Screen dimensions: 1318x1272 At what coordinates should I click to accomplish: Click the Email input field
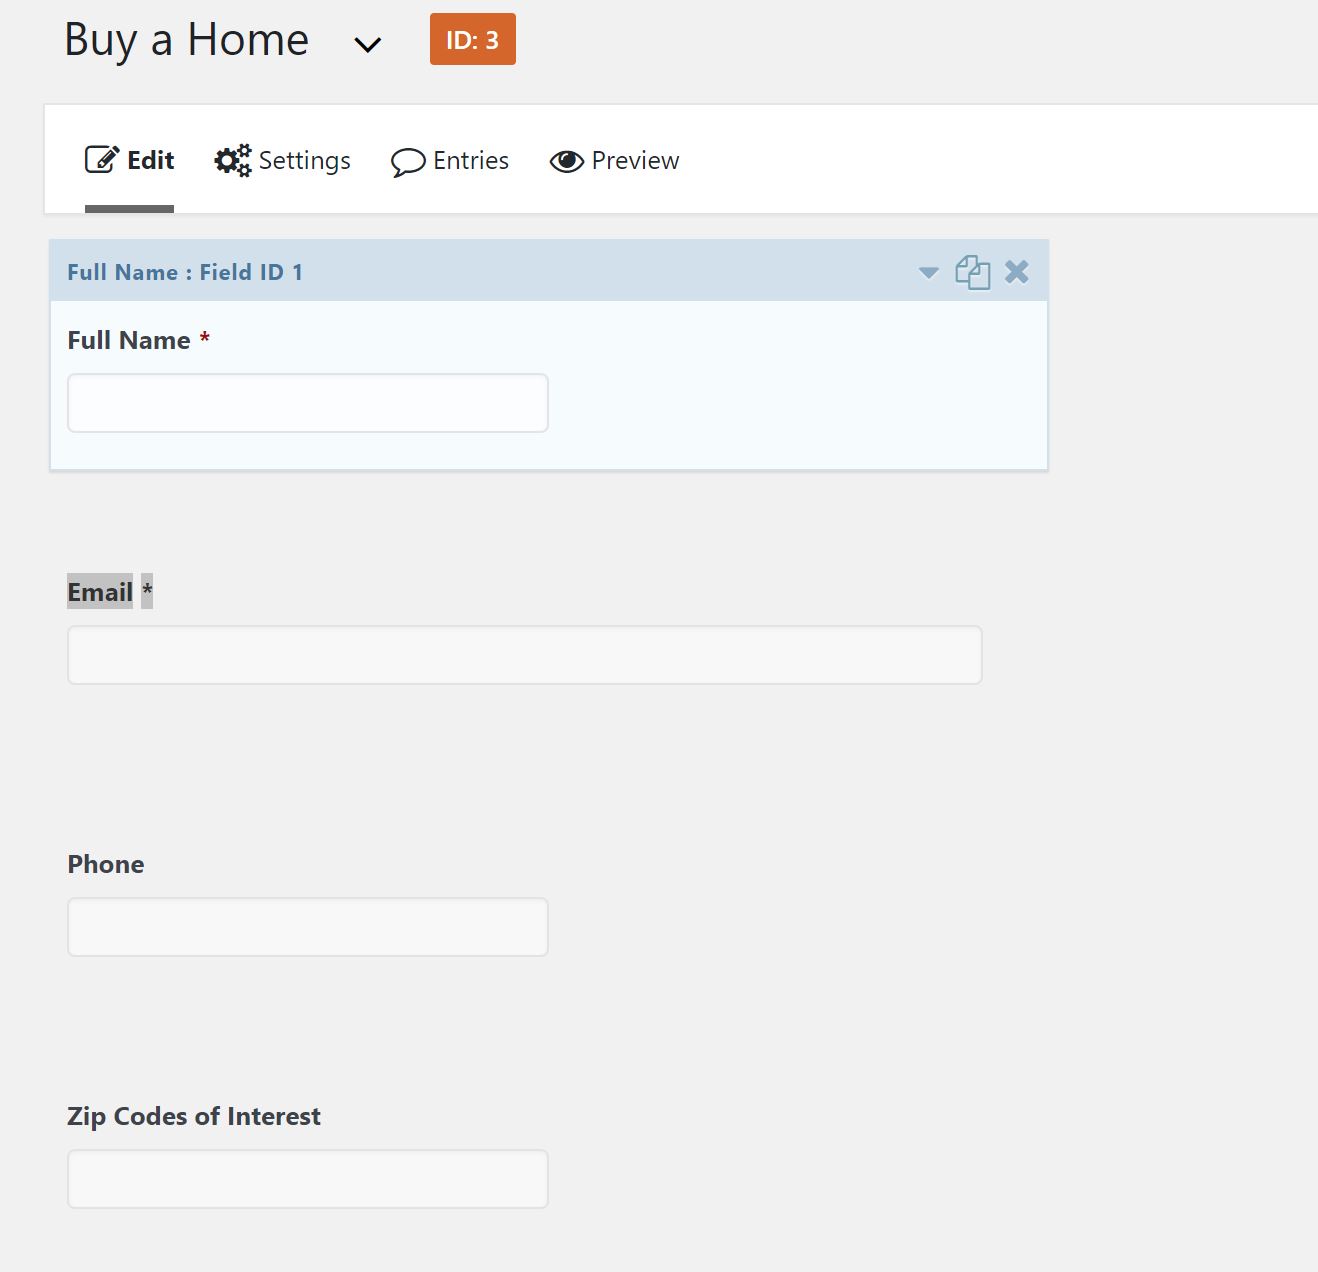coord(525,655)
